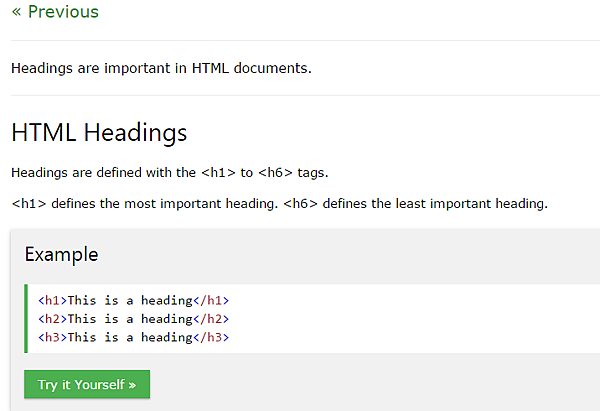The width and height of the screenshot is (600, 411).
Task: Click the opening <h1> tag in code
Action: 52,300
